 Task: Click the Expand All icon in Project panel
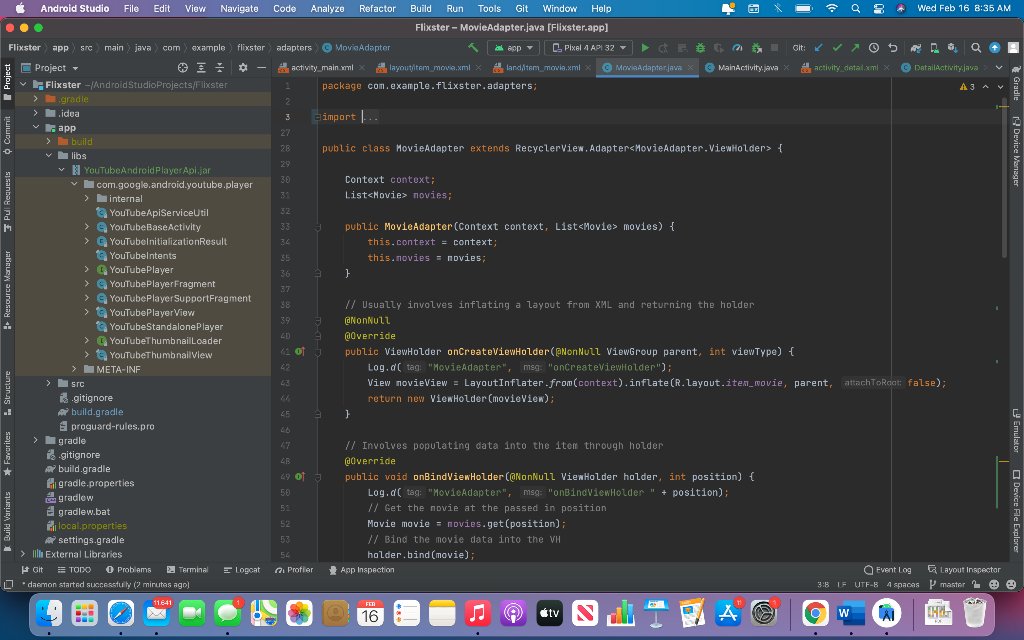(x=201, y=68)
